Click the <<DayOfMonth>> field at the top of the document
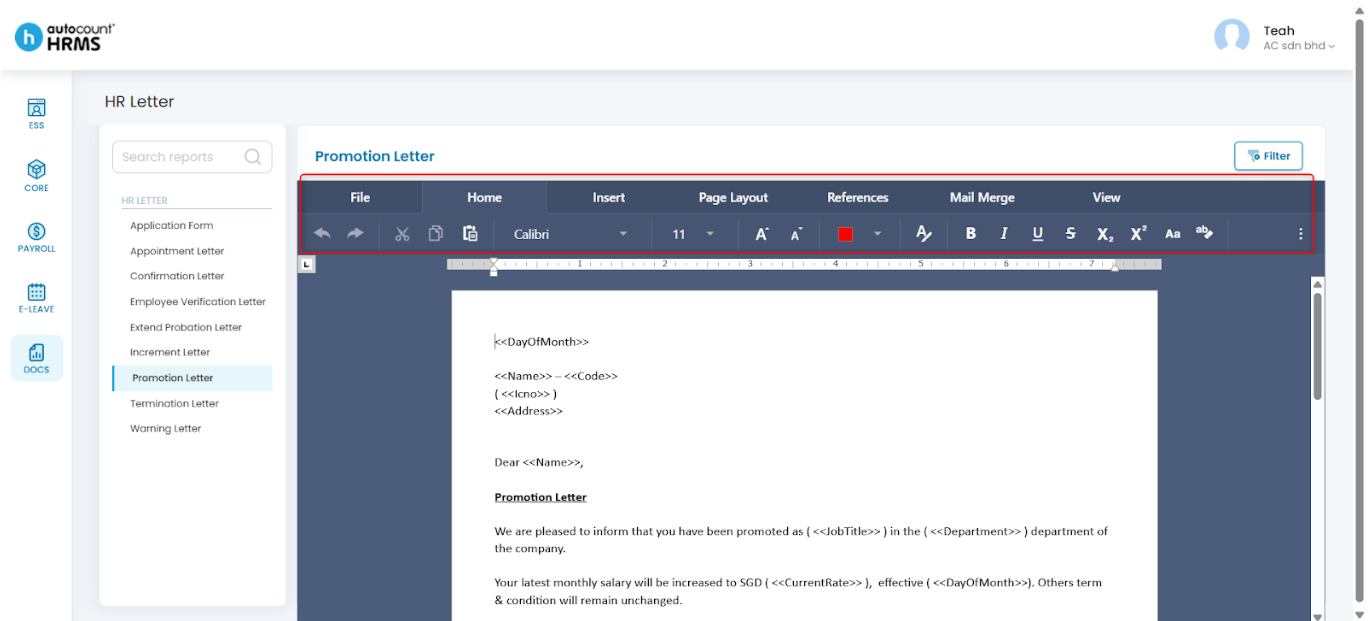 click(x=542, y=342)
